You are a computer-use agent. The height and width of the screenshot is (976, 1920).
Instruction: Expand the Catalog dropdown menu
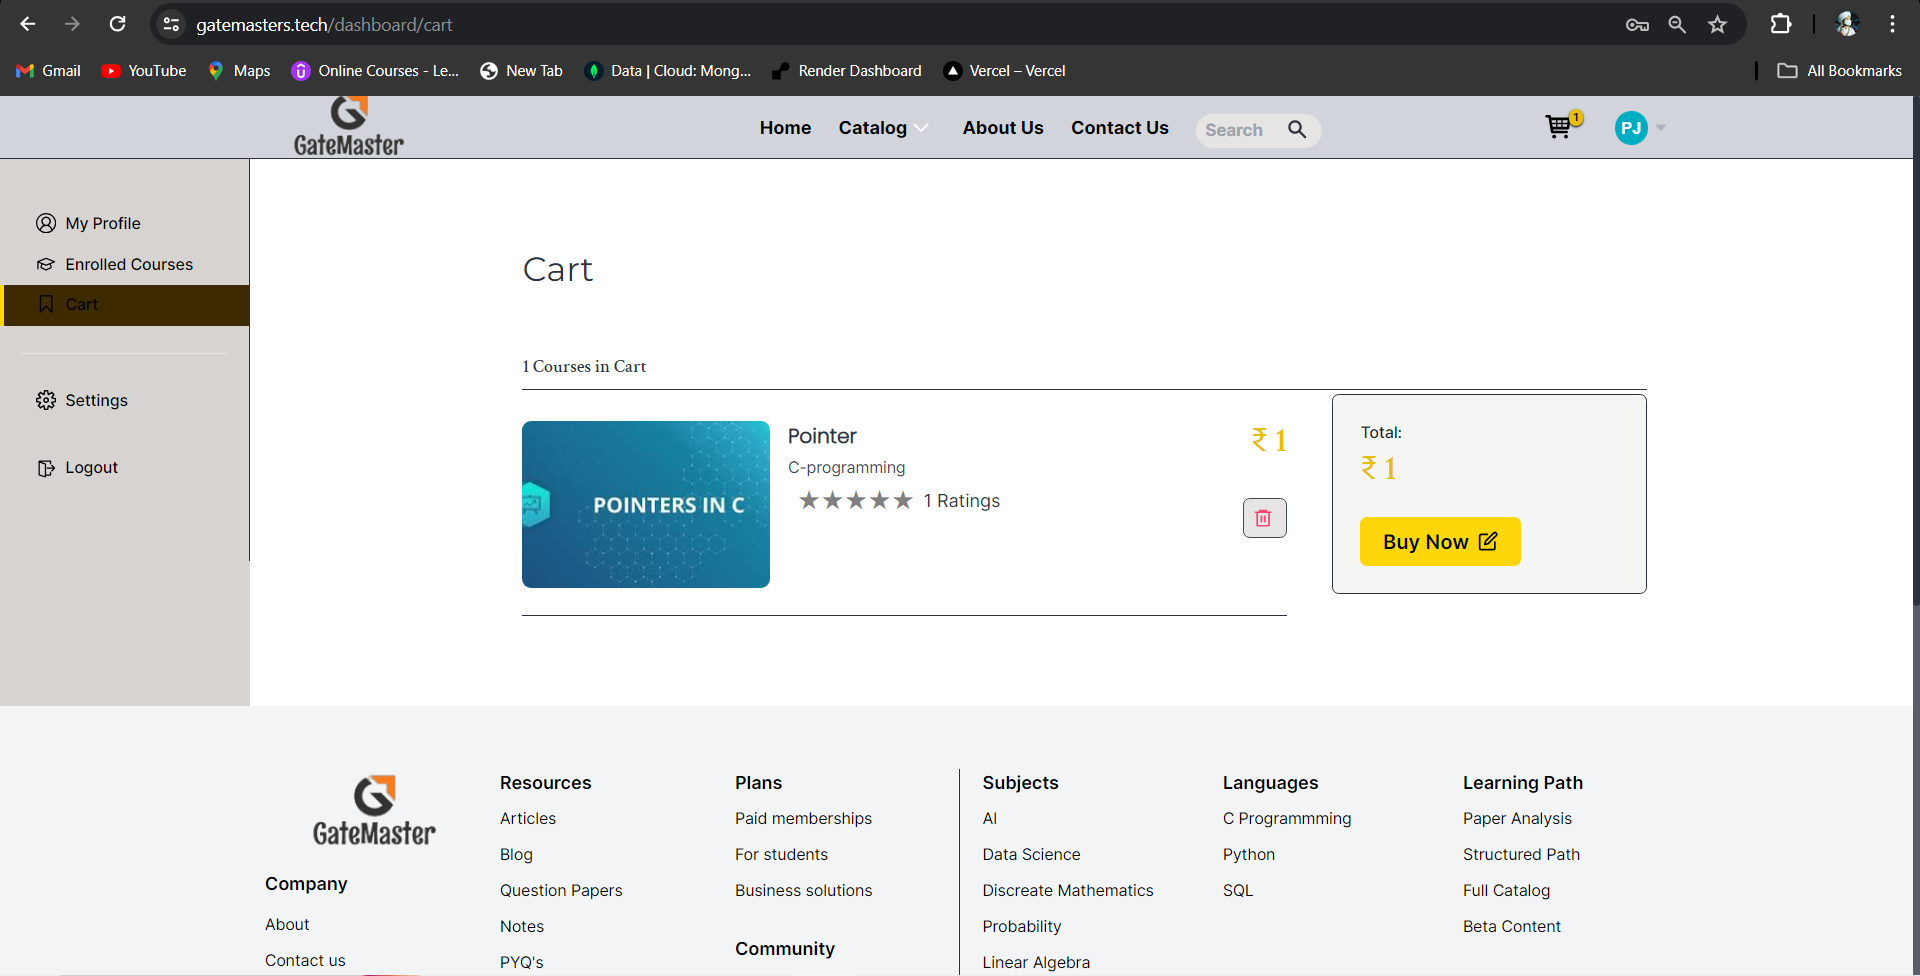pos(883,128)
